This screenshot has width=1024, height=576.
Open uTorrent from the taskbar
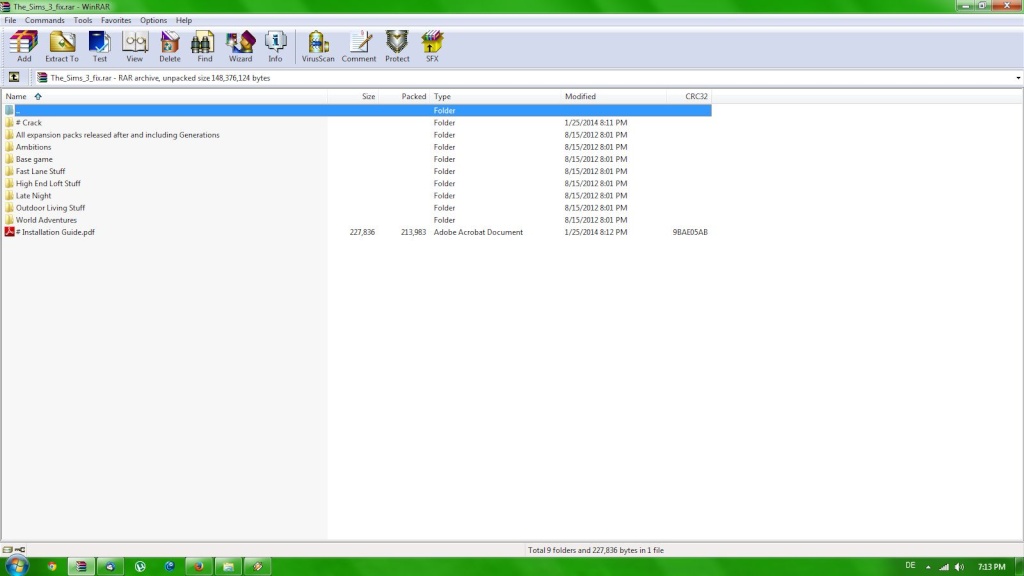click(140, 566)
